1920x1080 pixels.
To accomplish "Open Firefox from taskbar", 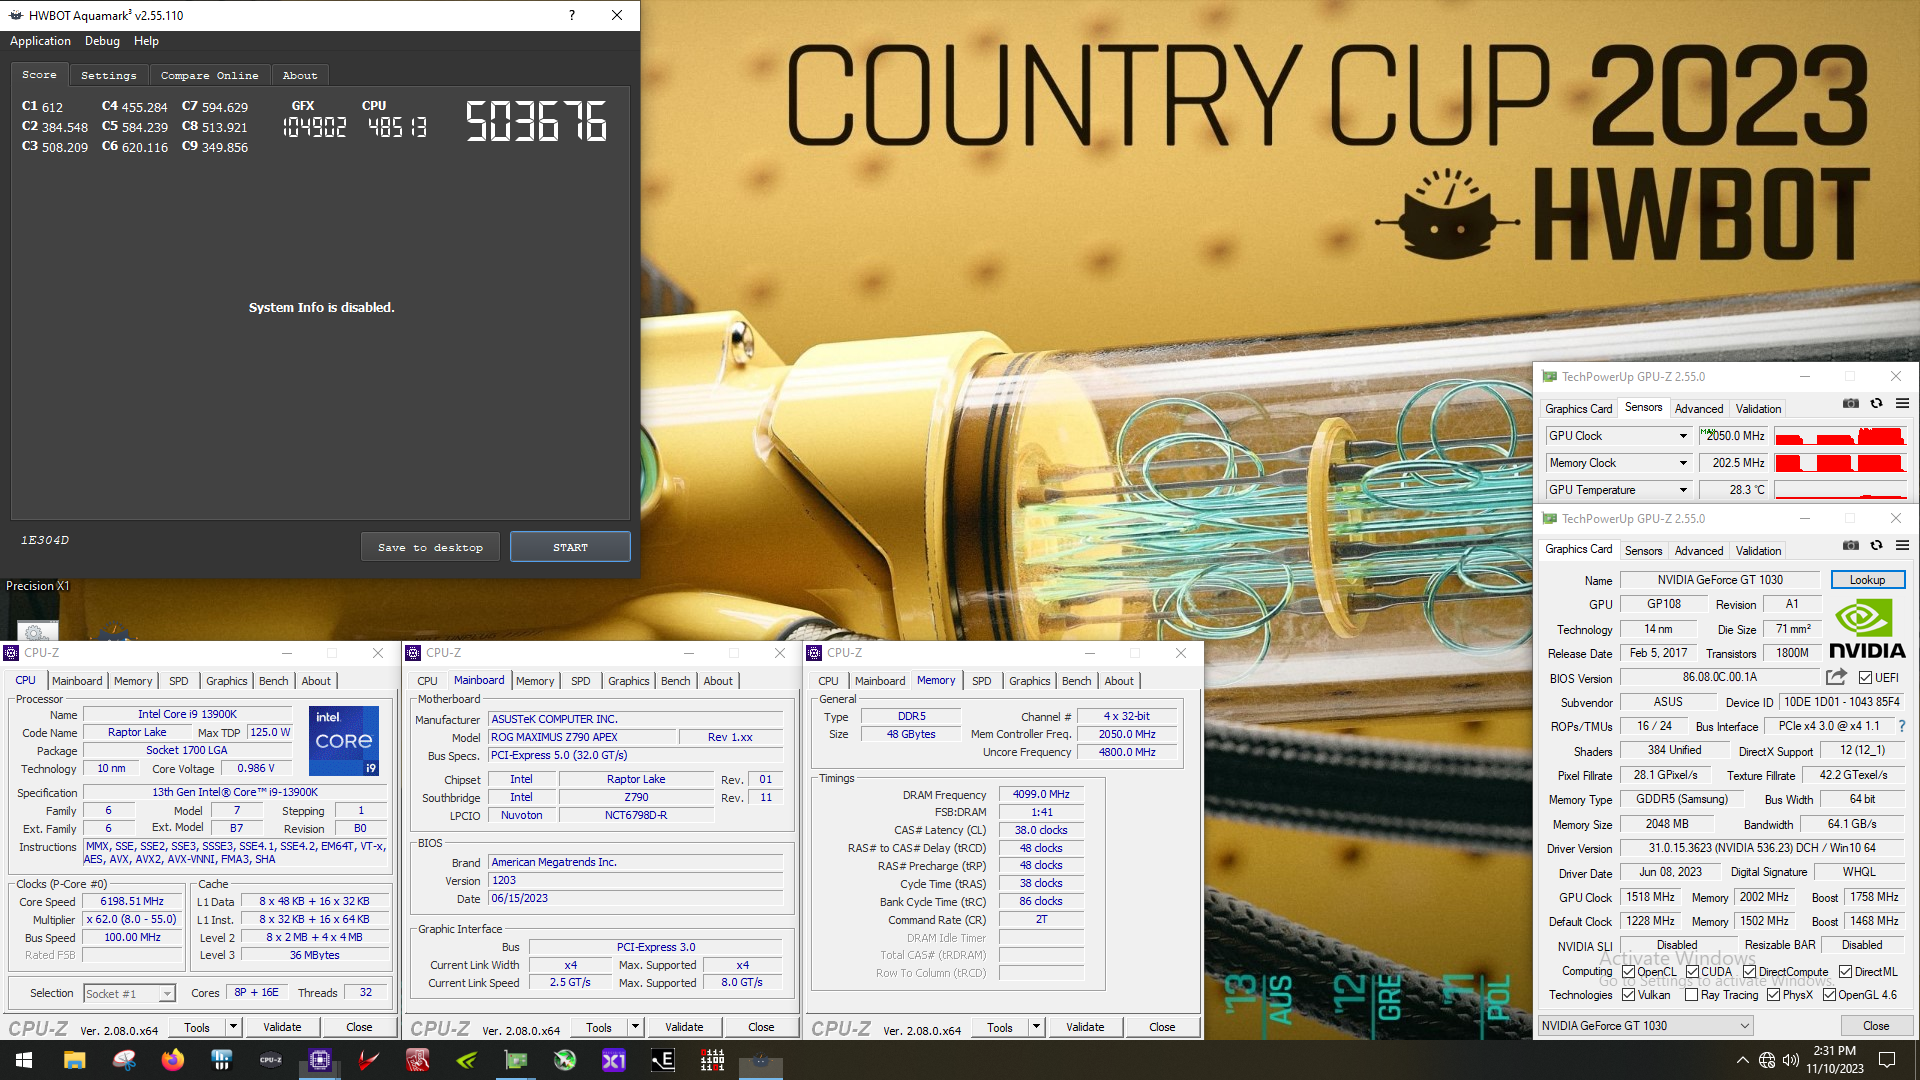I will 173,1060.
